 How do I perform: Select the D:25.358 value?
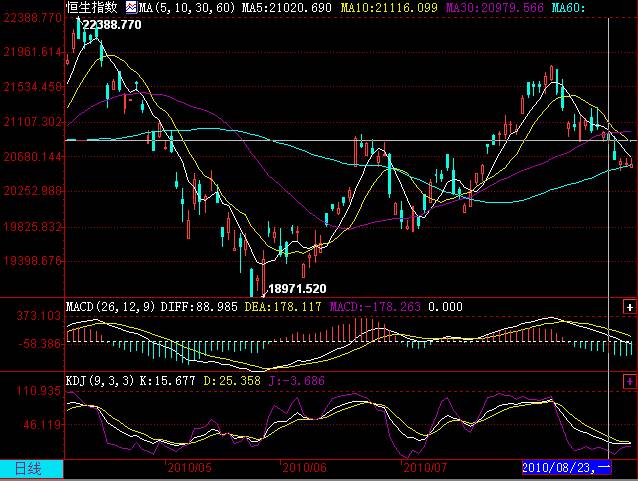click(x=232, y=381)
